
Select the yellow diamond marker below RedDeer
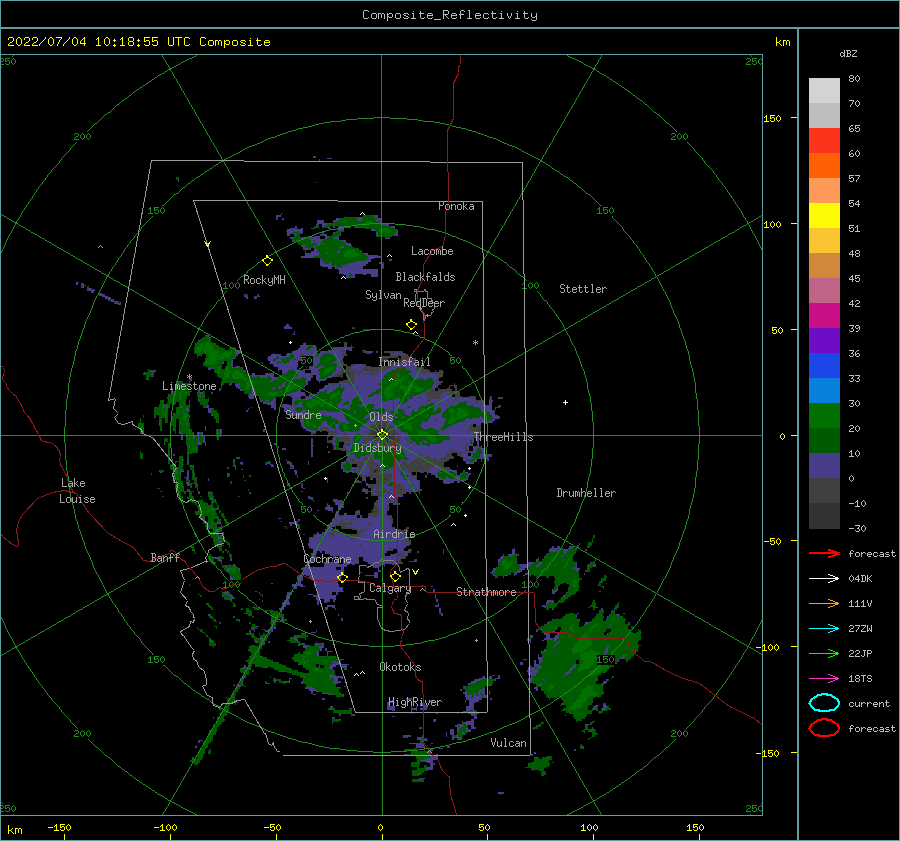point(411,325)
